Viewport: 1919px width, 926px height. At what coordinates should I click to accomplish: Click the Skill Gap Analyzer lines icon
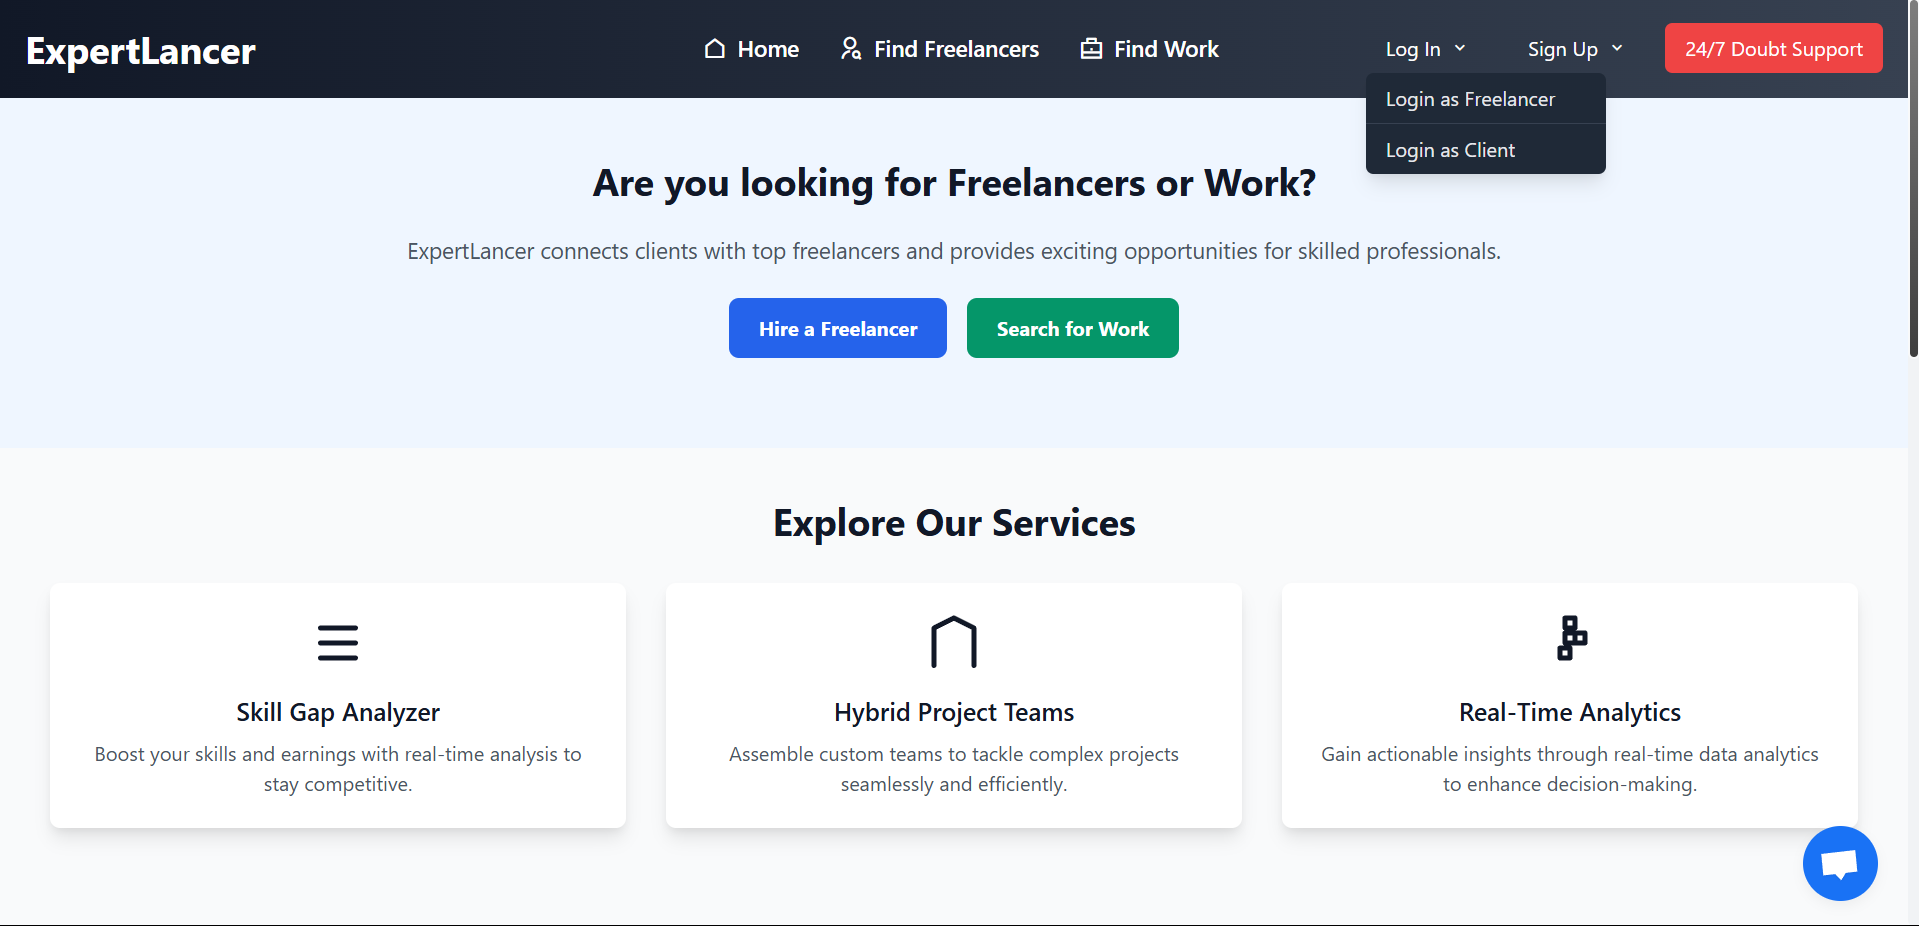[x=338, y=642]
